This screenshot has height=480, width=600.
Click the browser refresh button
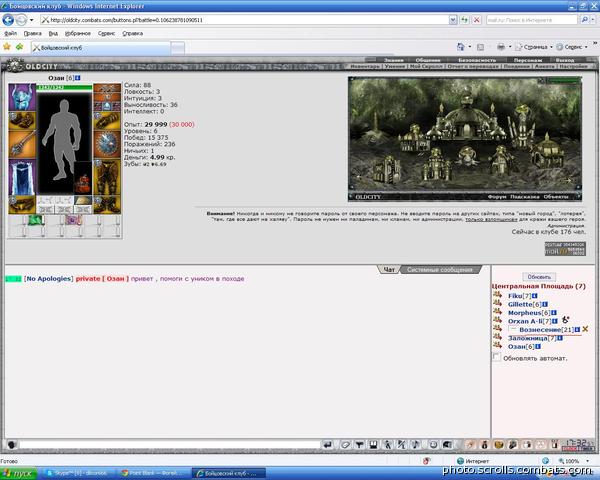tap(464, 20)
